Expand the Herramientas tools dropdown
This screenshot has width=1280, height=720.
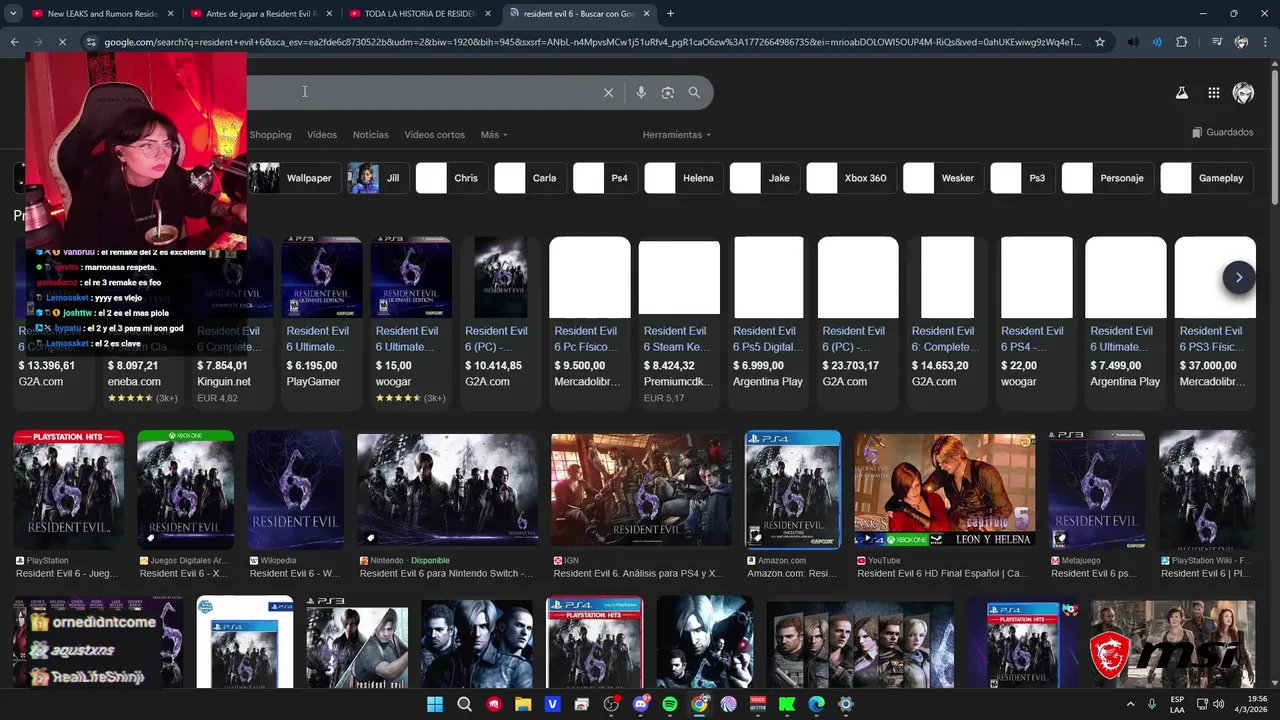(x=677, y=135)
